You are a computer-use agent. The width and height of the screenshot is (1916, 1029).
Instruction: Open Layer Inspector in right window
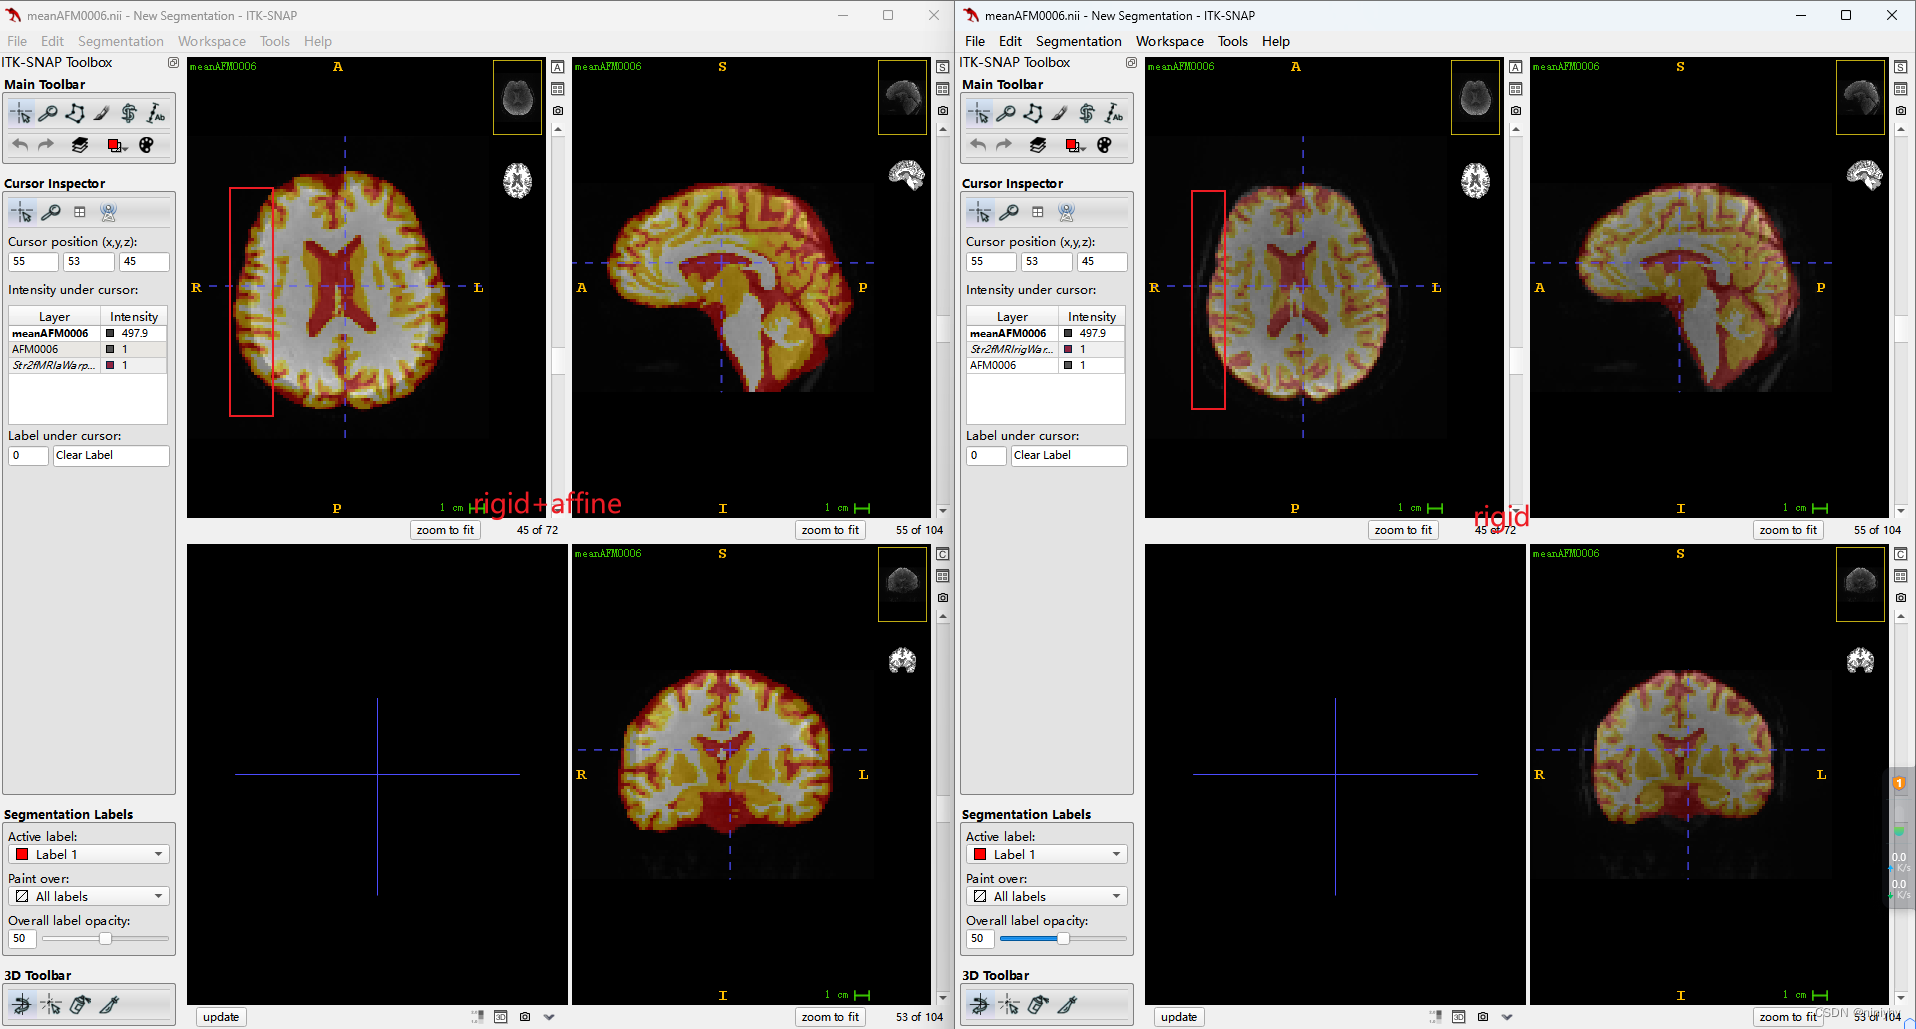tap(1038, 145)
